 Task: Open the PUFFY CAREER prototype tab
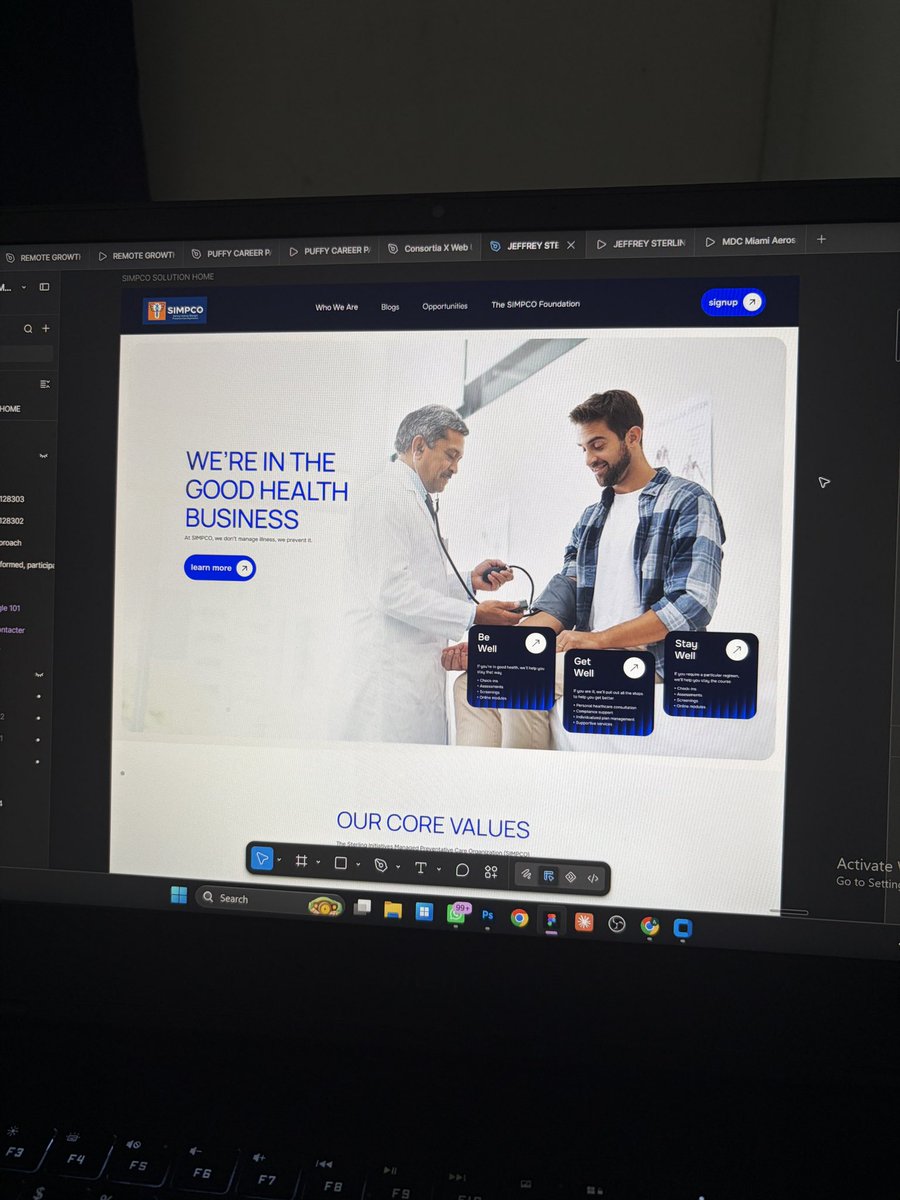(329, 251)
